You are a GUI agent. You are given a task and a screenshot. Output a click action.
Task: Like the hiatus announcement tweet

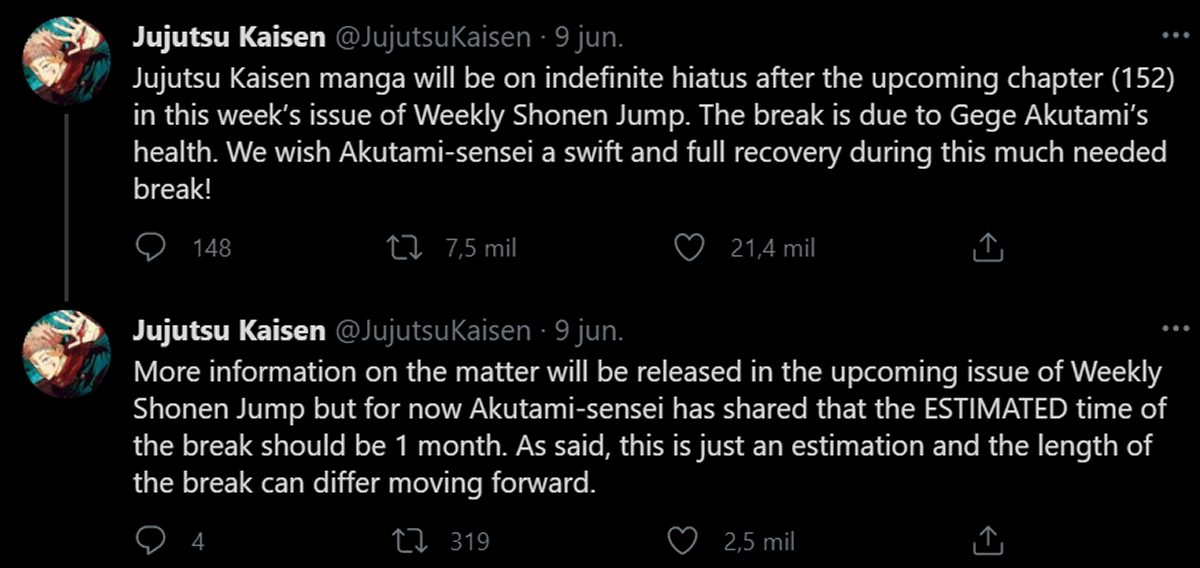click(689, 247)
